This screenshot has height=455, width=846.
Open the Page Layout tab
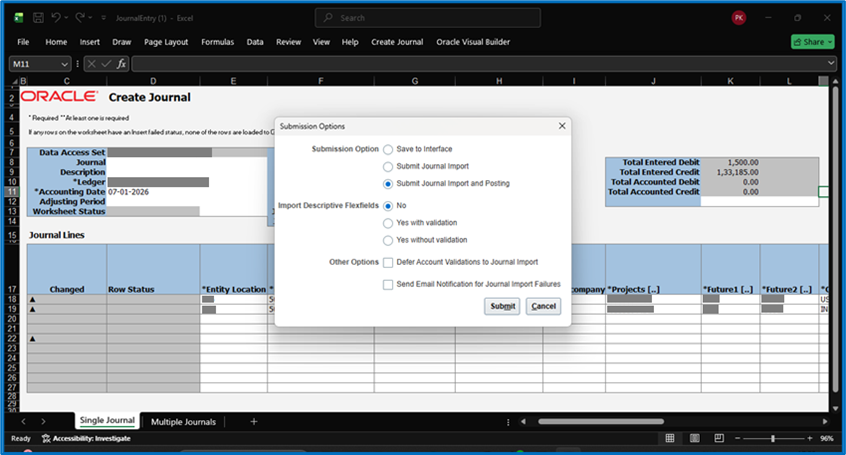(x=166, y=42)
